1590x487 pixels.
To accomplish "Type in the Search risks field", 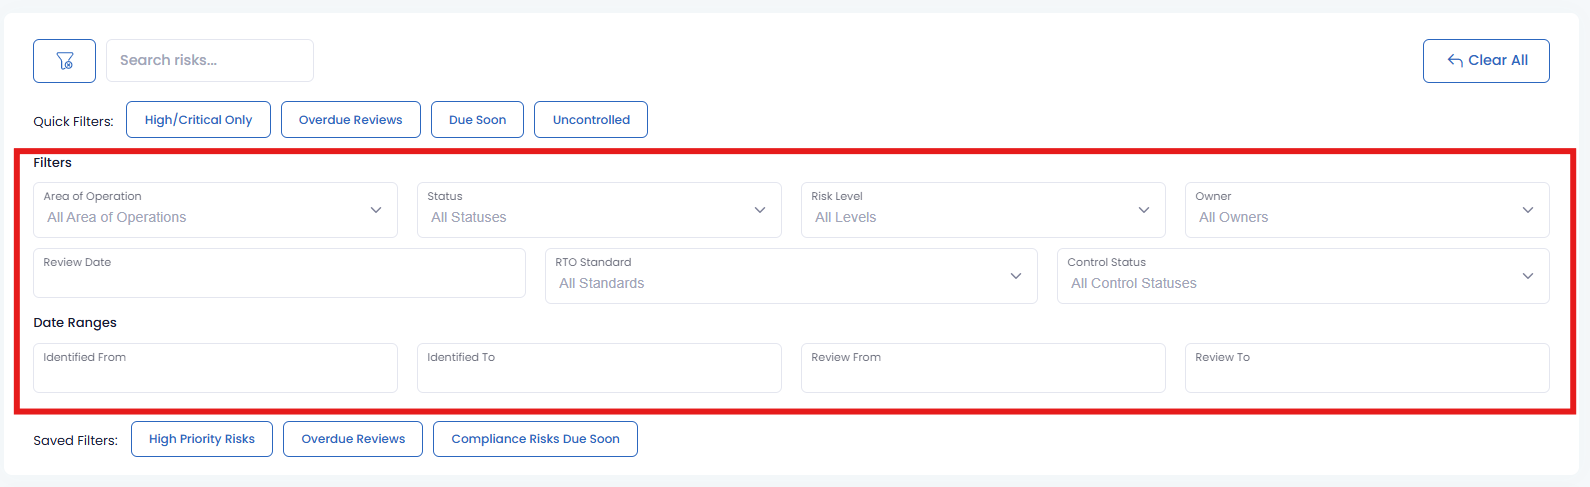I will click(x=209, y=61).
